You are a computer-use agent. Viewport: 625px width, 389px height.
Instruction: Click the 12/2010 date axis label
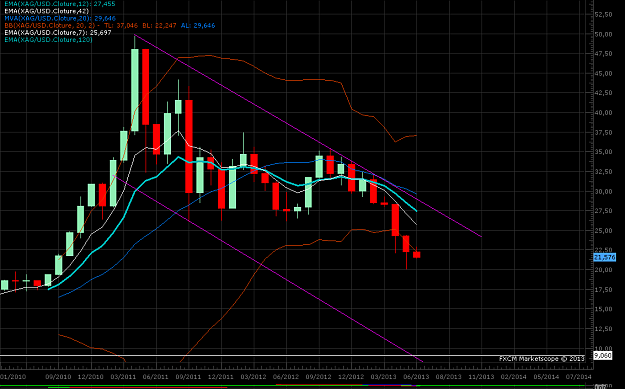coord(91,377)
